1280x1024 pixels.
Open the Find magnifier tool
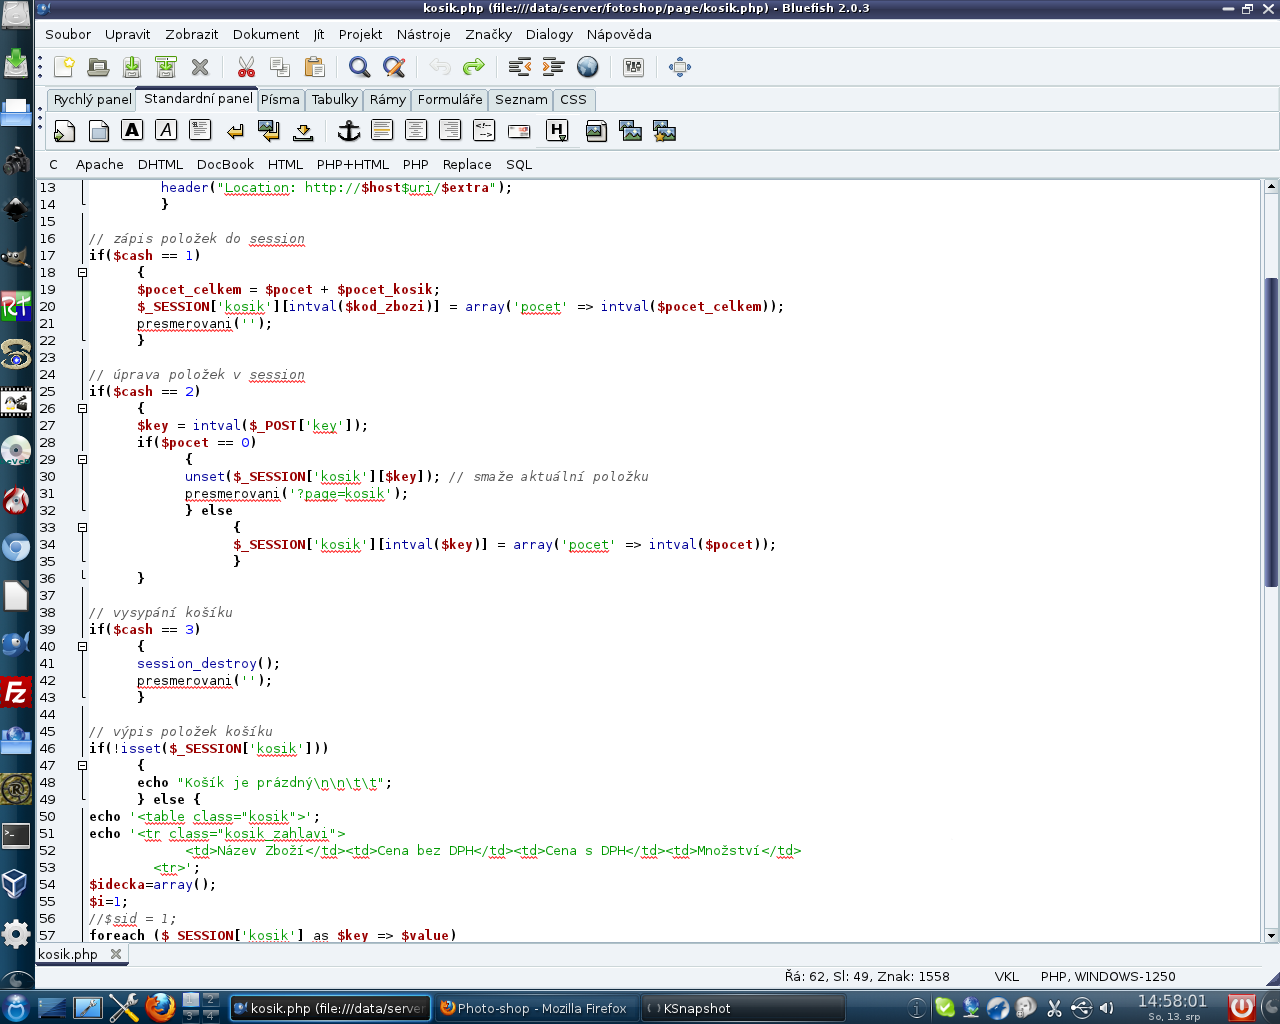[x=359, y=67]
